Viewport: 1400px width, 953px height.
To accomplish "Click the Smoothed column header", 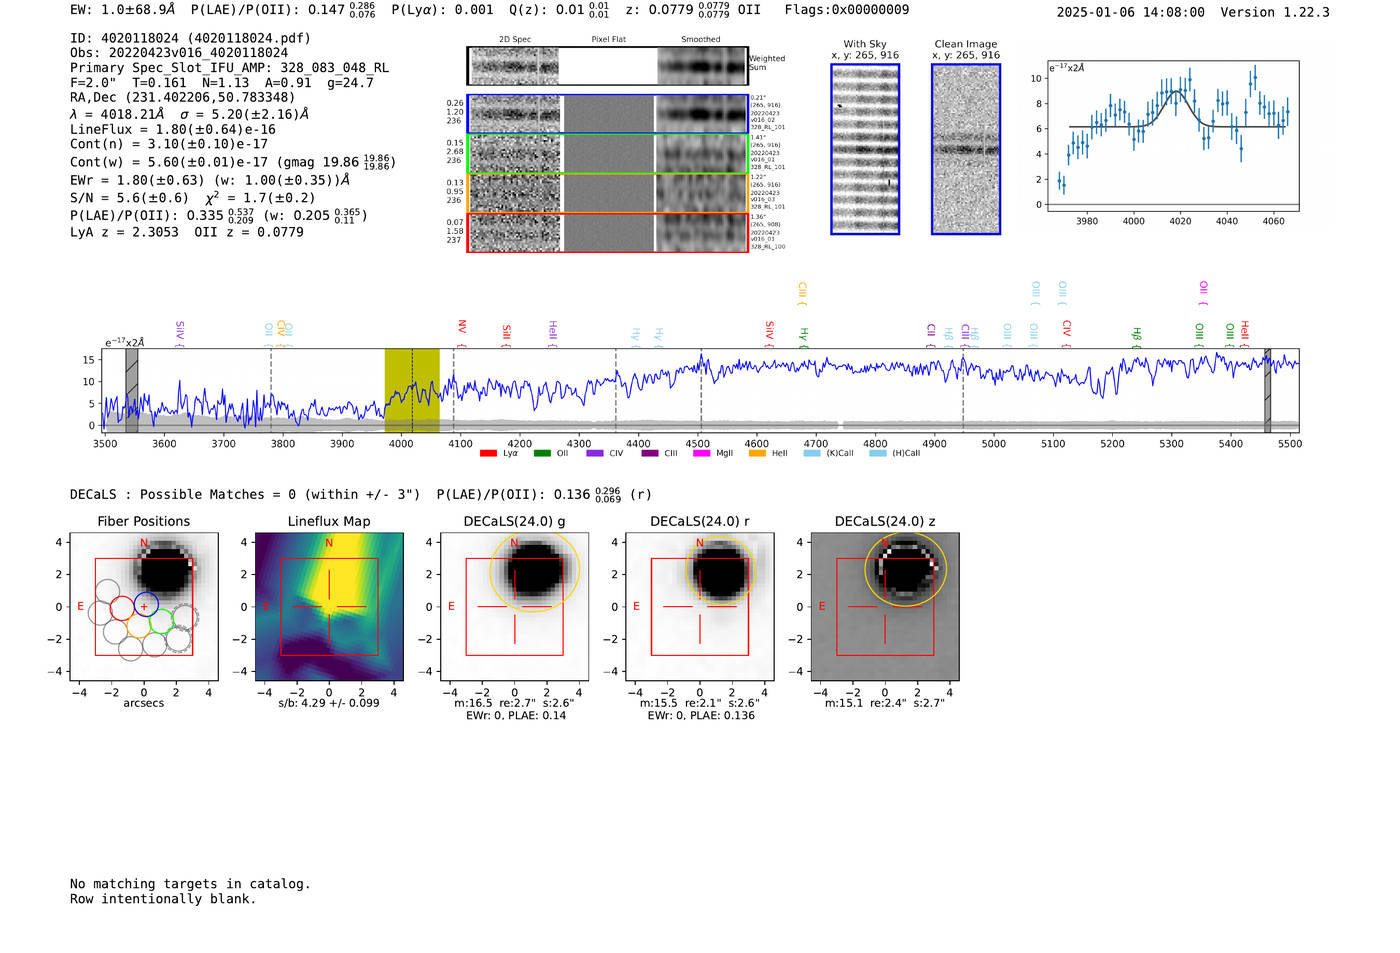I will pyautogui.click(x=701, y=40).
